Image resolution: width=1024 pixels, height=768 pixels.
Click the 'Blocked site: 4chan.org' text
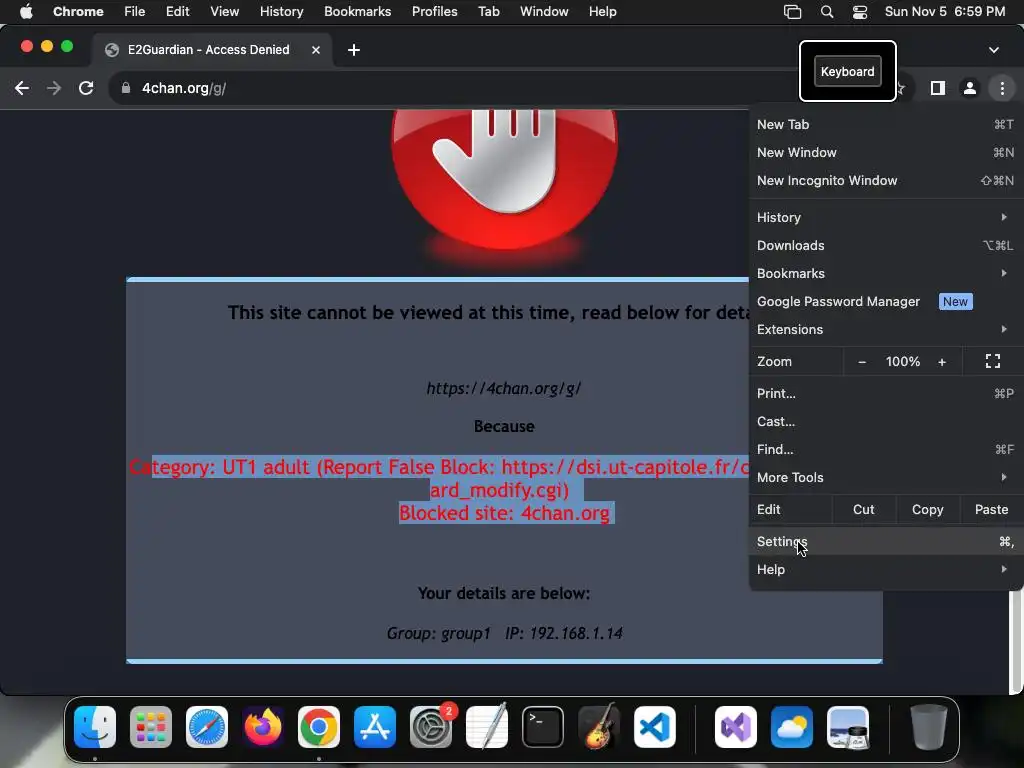click(x=504, y=513)
